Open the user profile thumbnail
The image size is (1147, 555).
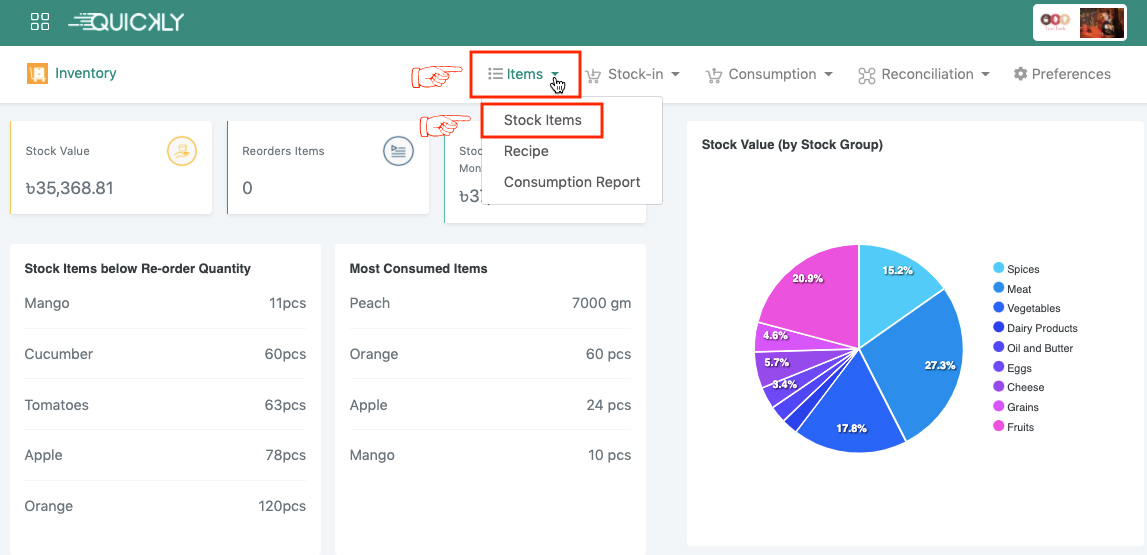point(1101,22)
